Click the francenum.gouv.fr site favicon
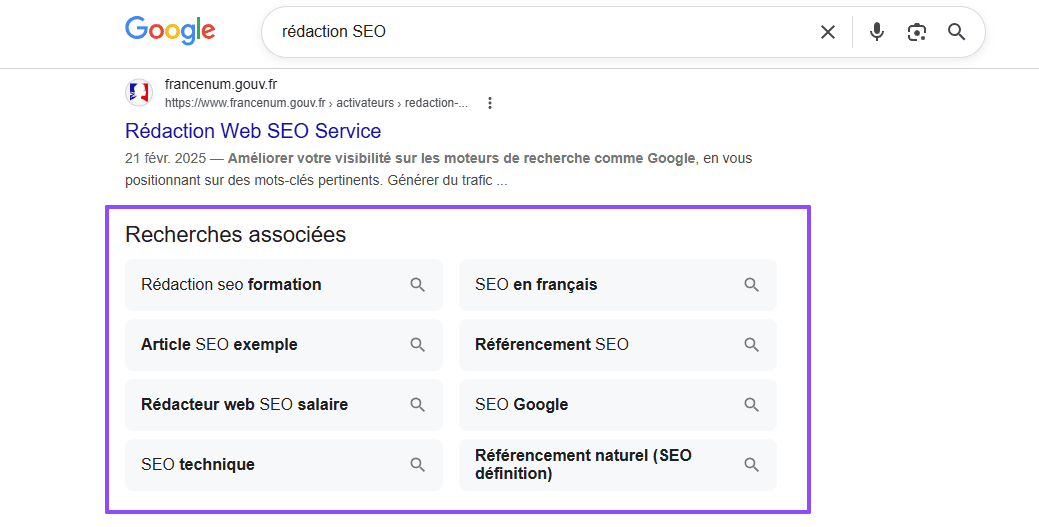The height and width of the screenshot is (527, 1039). click(139, 92)
